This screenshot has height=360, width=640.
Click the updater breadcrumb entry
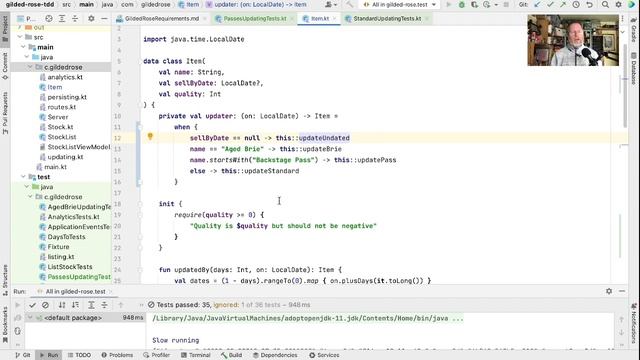tap(256, 4)
